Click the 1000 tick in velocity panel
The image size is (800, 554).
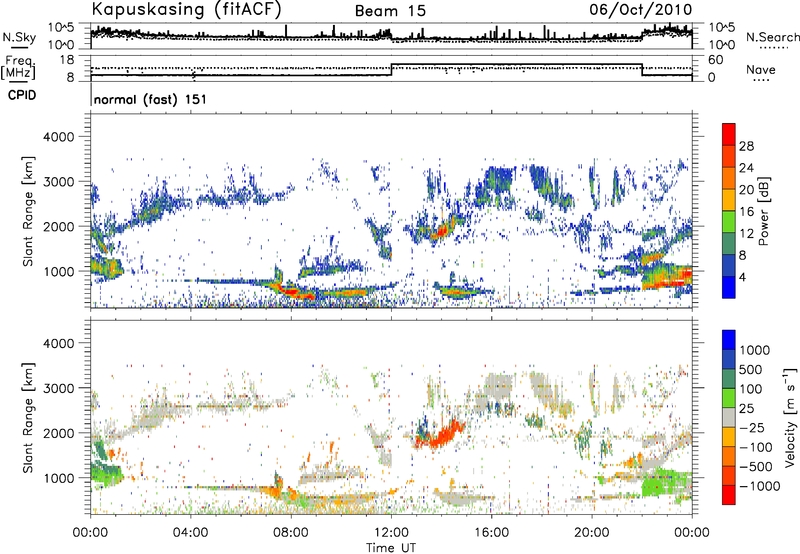coord(58,479)
